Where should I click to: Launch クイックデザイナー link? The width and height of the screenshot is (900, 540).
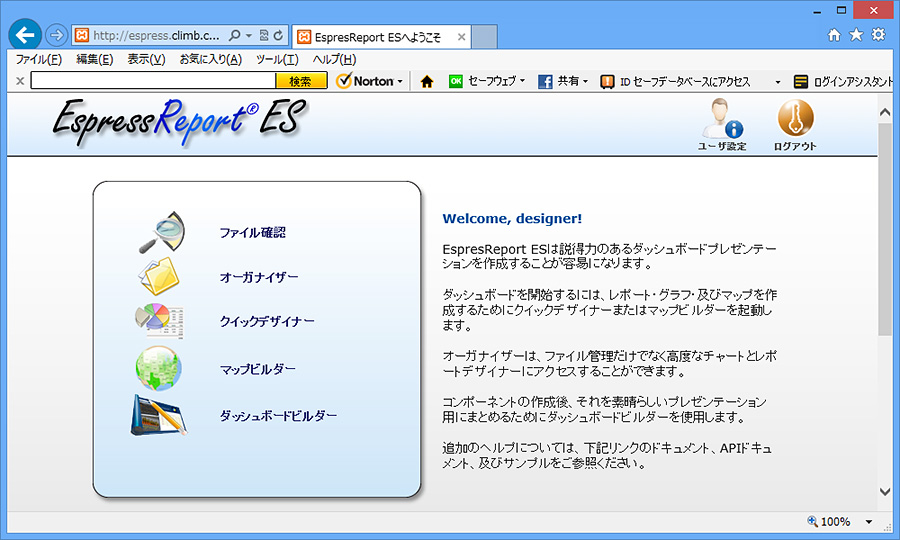[x=267, y=321]
